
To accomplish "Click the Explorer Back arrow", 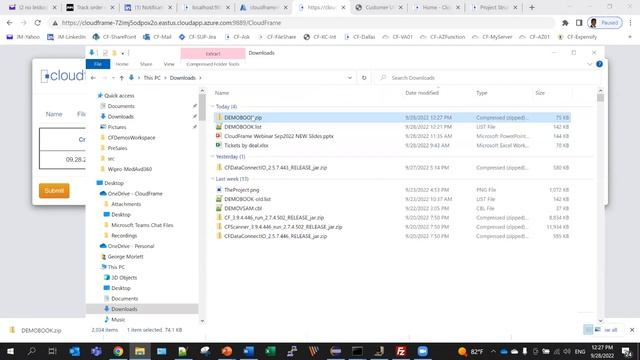I will pyautogui.click(x=93, y=78).
